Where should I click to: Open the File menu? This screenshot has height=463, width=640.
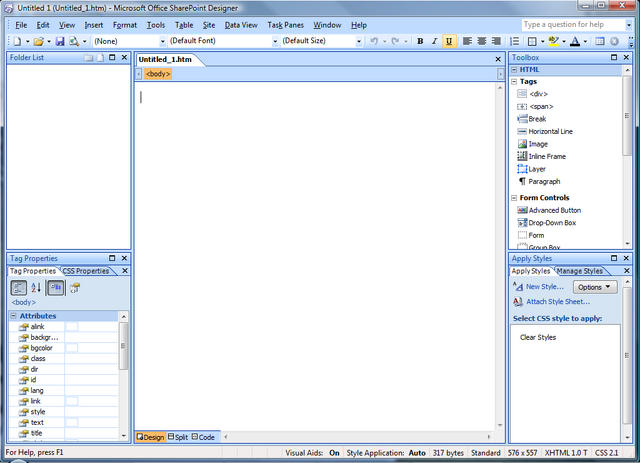21,25
